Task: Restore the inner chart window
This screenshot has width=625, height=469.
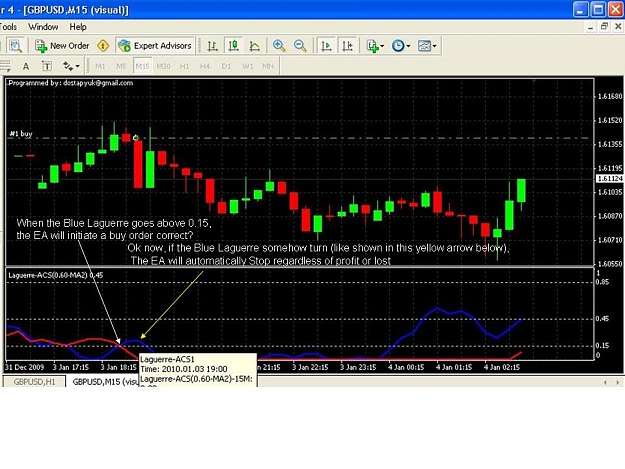Action: [604, 27]
